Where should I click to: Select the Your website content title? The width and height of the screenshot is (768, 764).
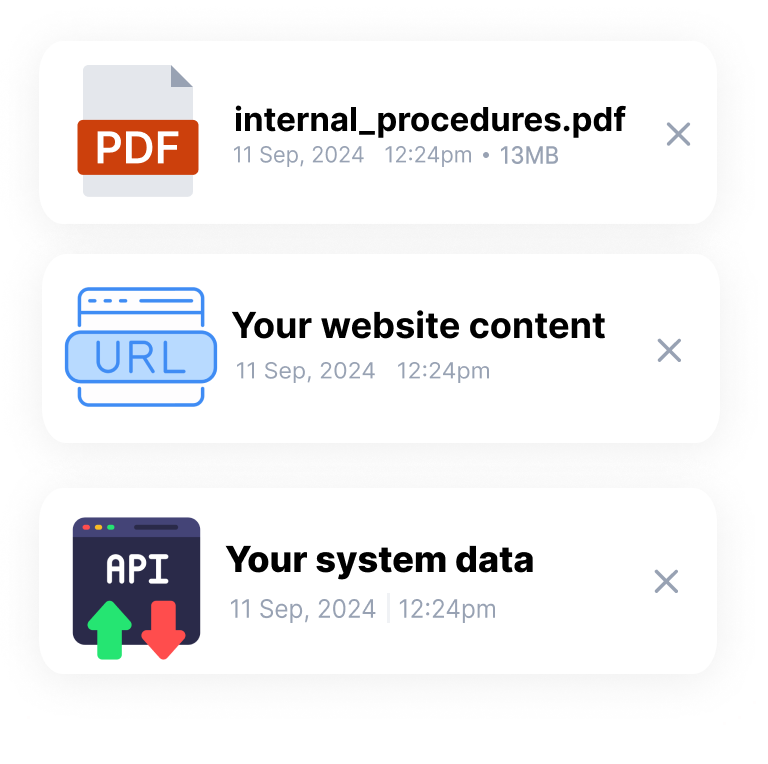click(418, 325)
